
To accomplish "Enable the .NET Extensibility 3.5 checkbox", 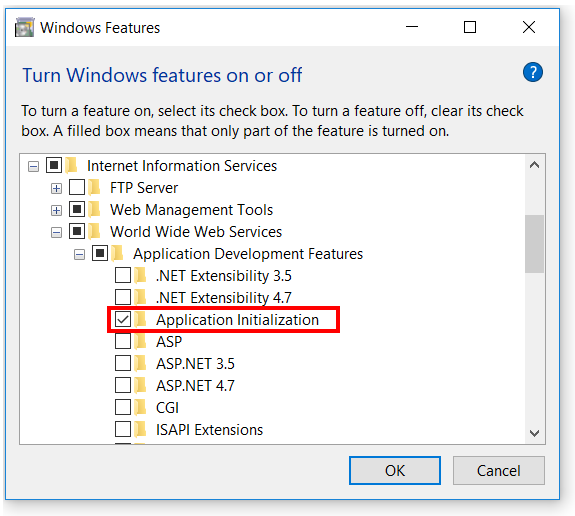I will pos(123,275).
